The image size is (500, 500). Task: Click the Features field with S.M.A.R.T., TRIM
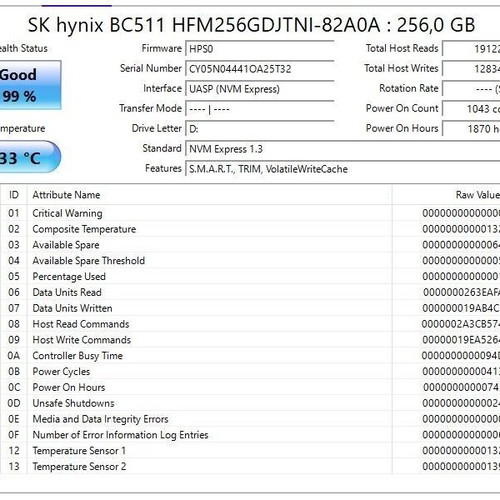click(343, 169)
